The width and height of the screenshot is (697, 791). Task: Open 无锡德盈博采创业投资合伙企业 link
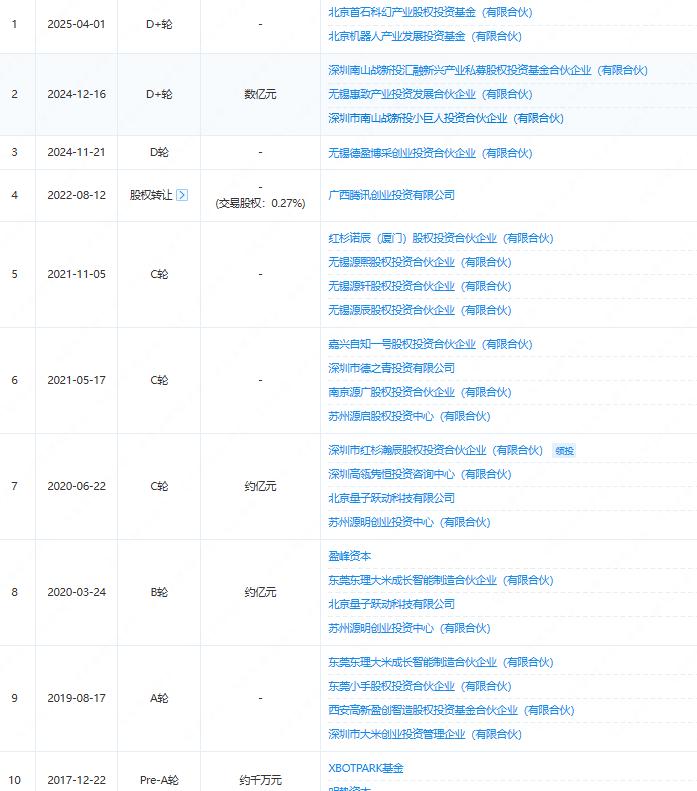(x=402, y=153)
